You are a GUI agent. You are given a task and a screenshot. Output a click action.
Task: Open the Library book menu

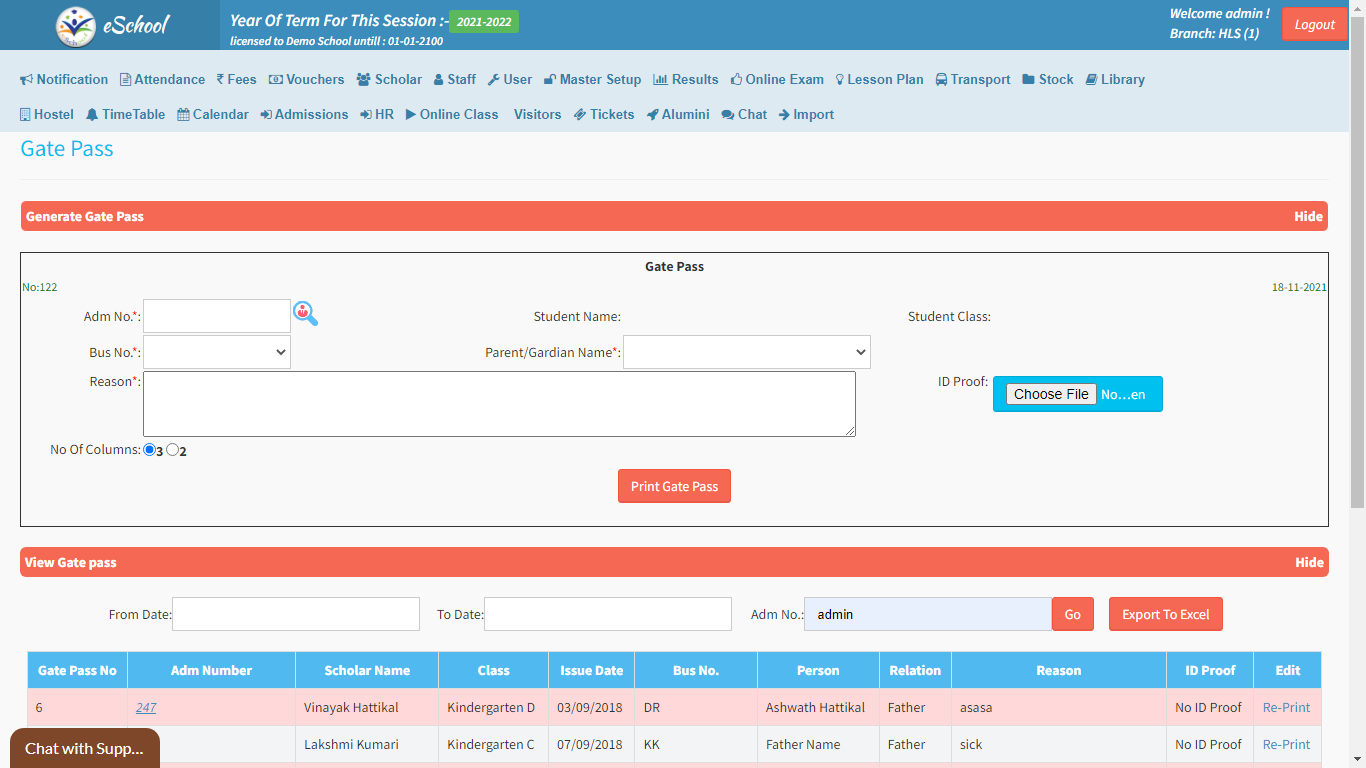point(1114,79)
